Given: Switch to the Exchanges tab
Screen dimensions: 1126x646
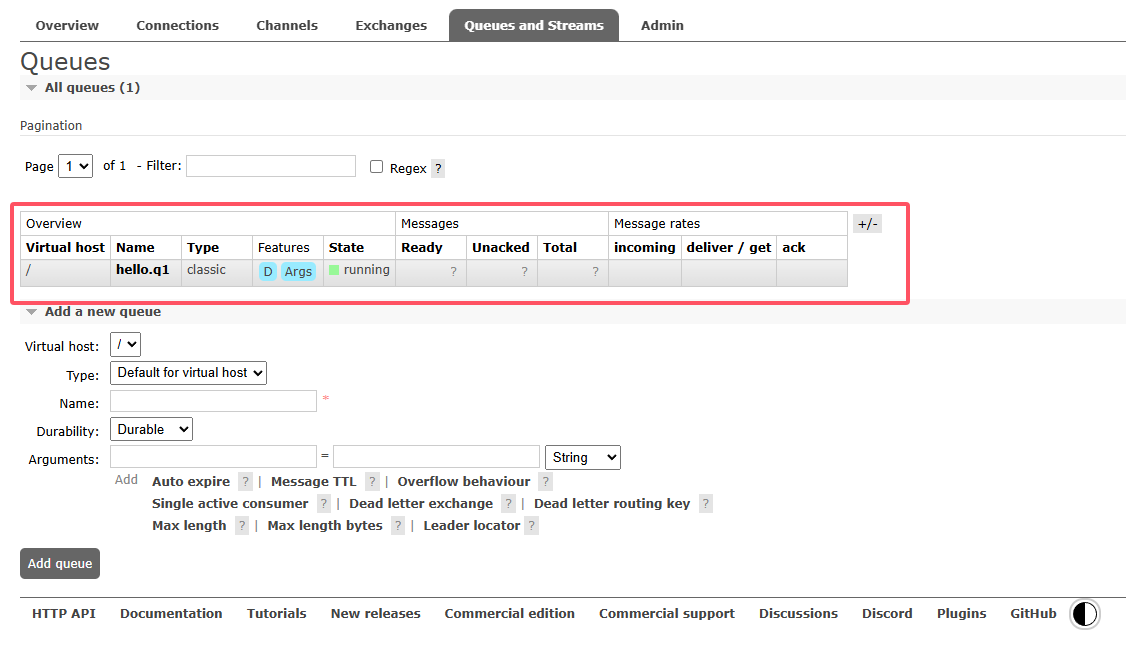Looking at the screenshot, I should pyautogui.click(x=391, y=25).
